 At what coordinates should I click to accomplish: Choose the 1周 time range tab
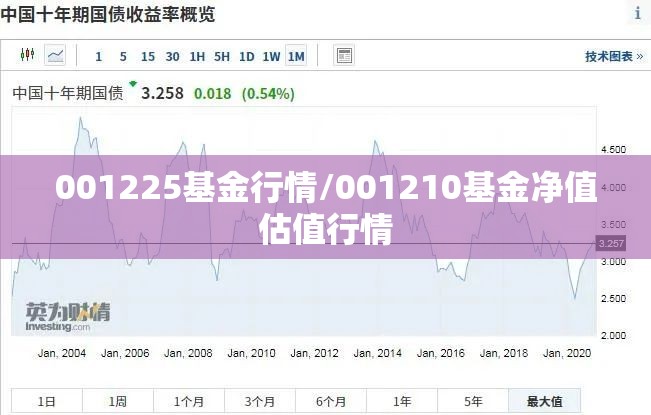[x=118, y=401]
